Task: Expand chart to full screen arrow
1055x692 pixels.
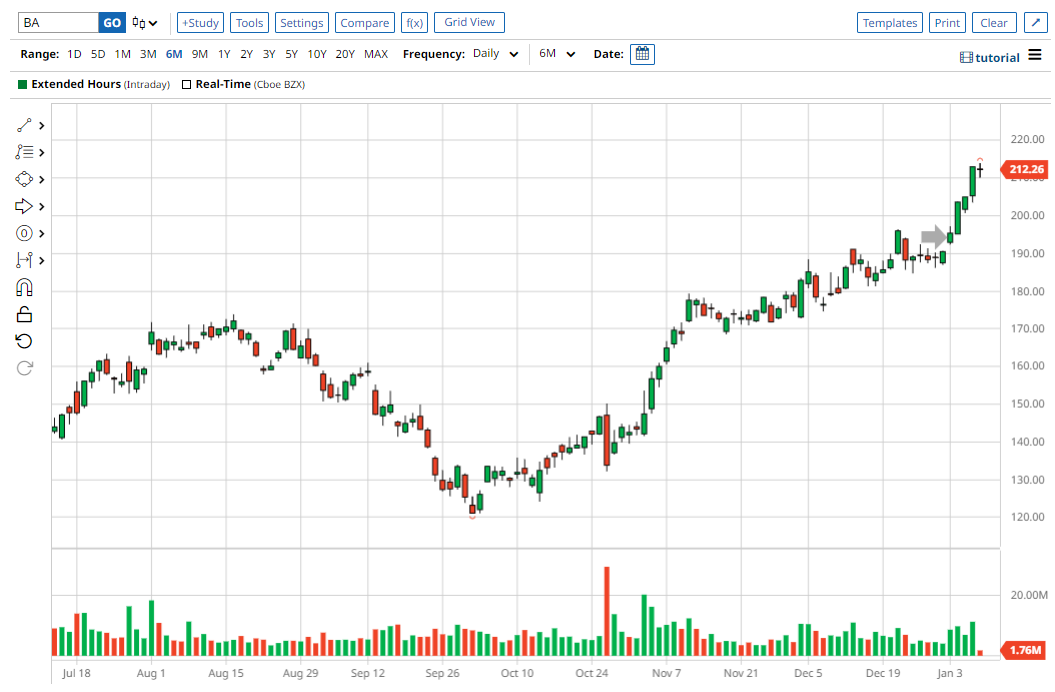Action: (1035, 22)
